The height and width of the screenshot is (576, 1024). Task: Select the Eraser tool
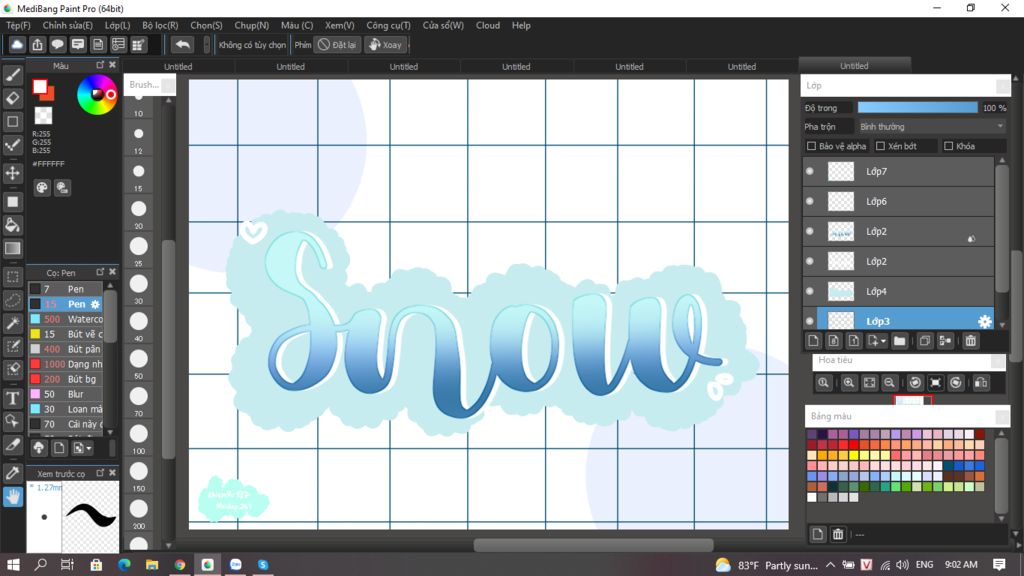[x=12, y=98]
